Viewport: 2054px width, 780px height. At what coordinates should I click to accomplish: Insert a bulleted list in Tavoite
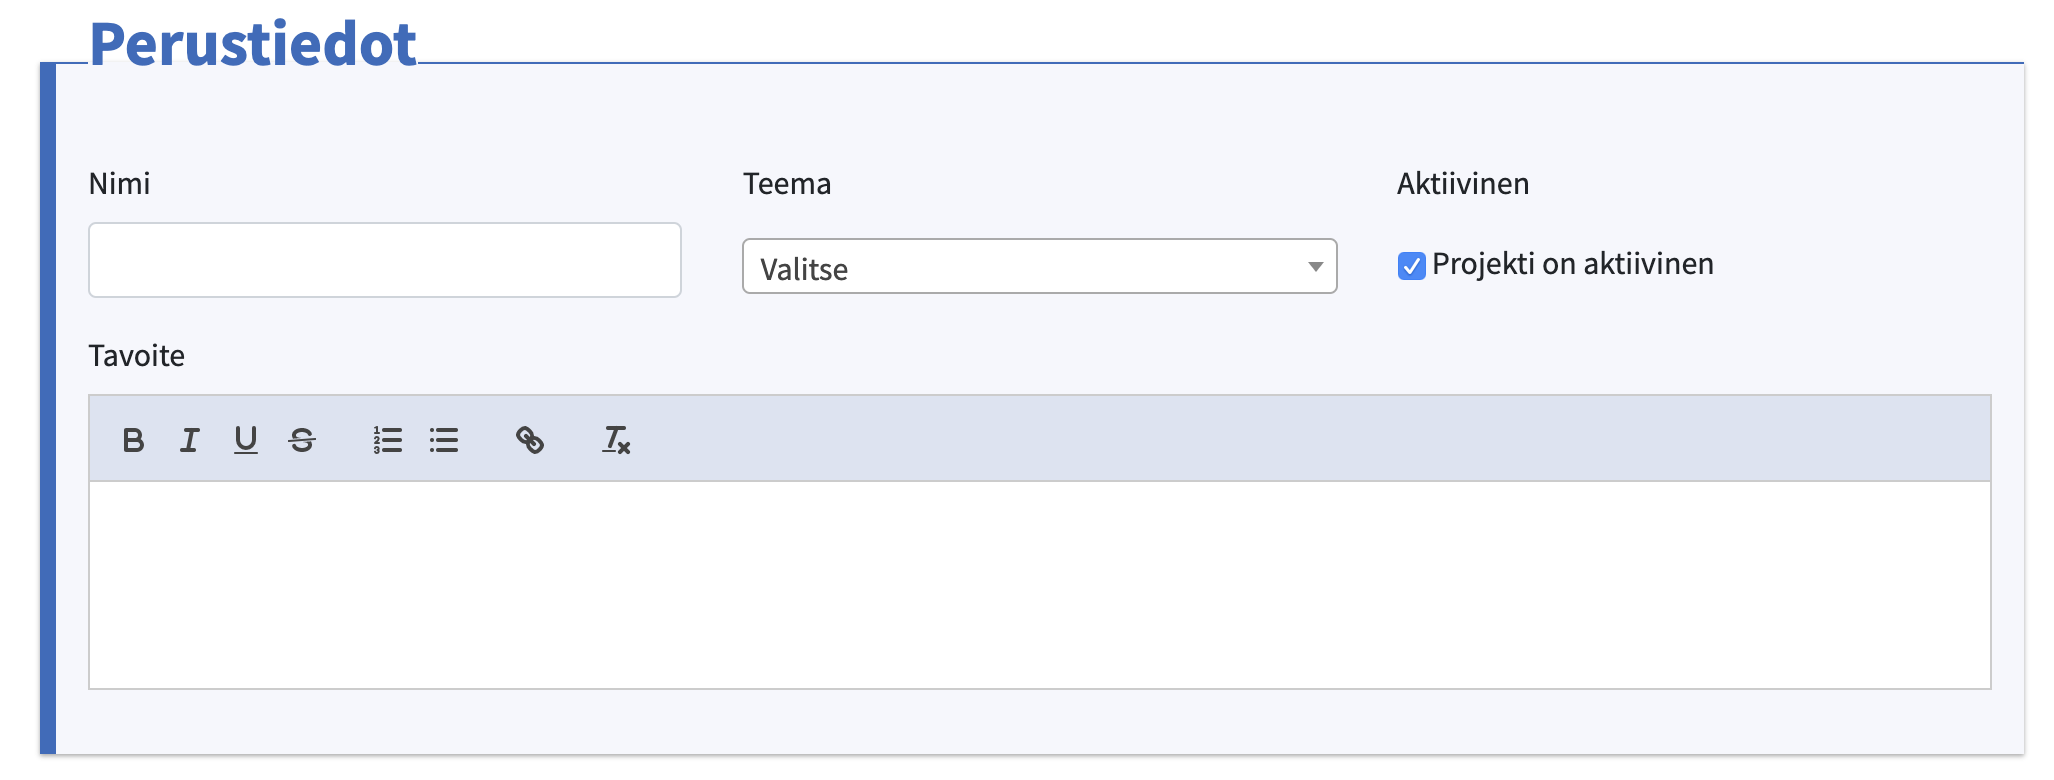[x=444, y=440]
